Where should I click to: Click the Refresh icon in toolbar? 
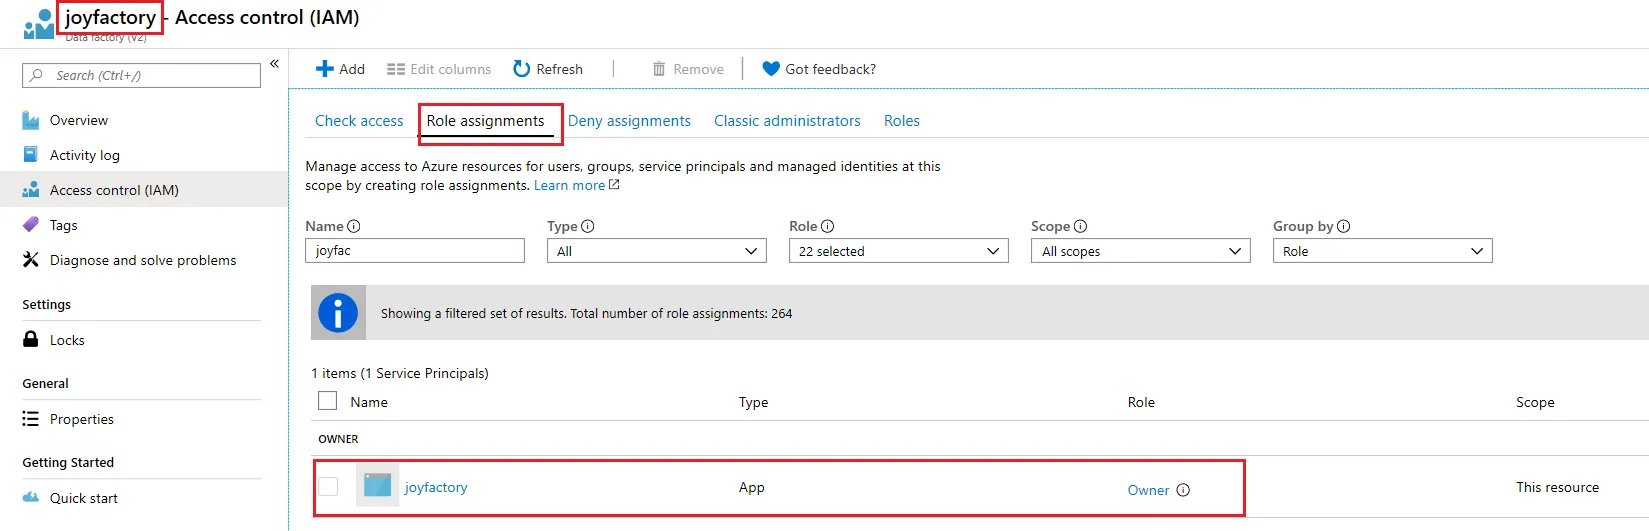pyautogui.click(x=521, y=69)
